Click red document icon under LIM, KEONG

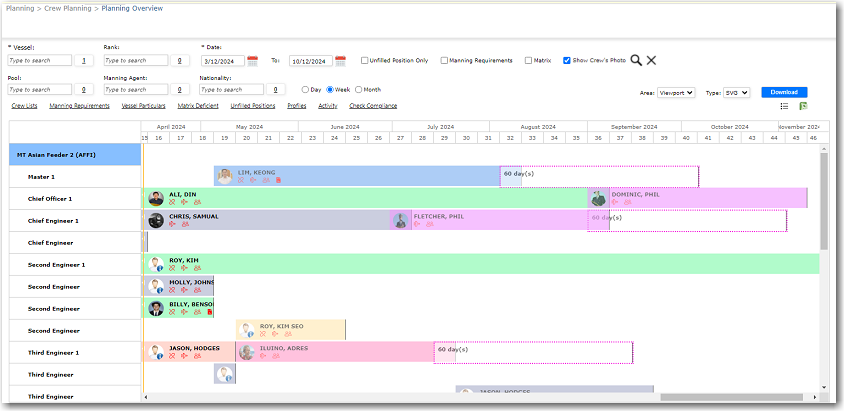[278, 181]
